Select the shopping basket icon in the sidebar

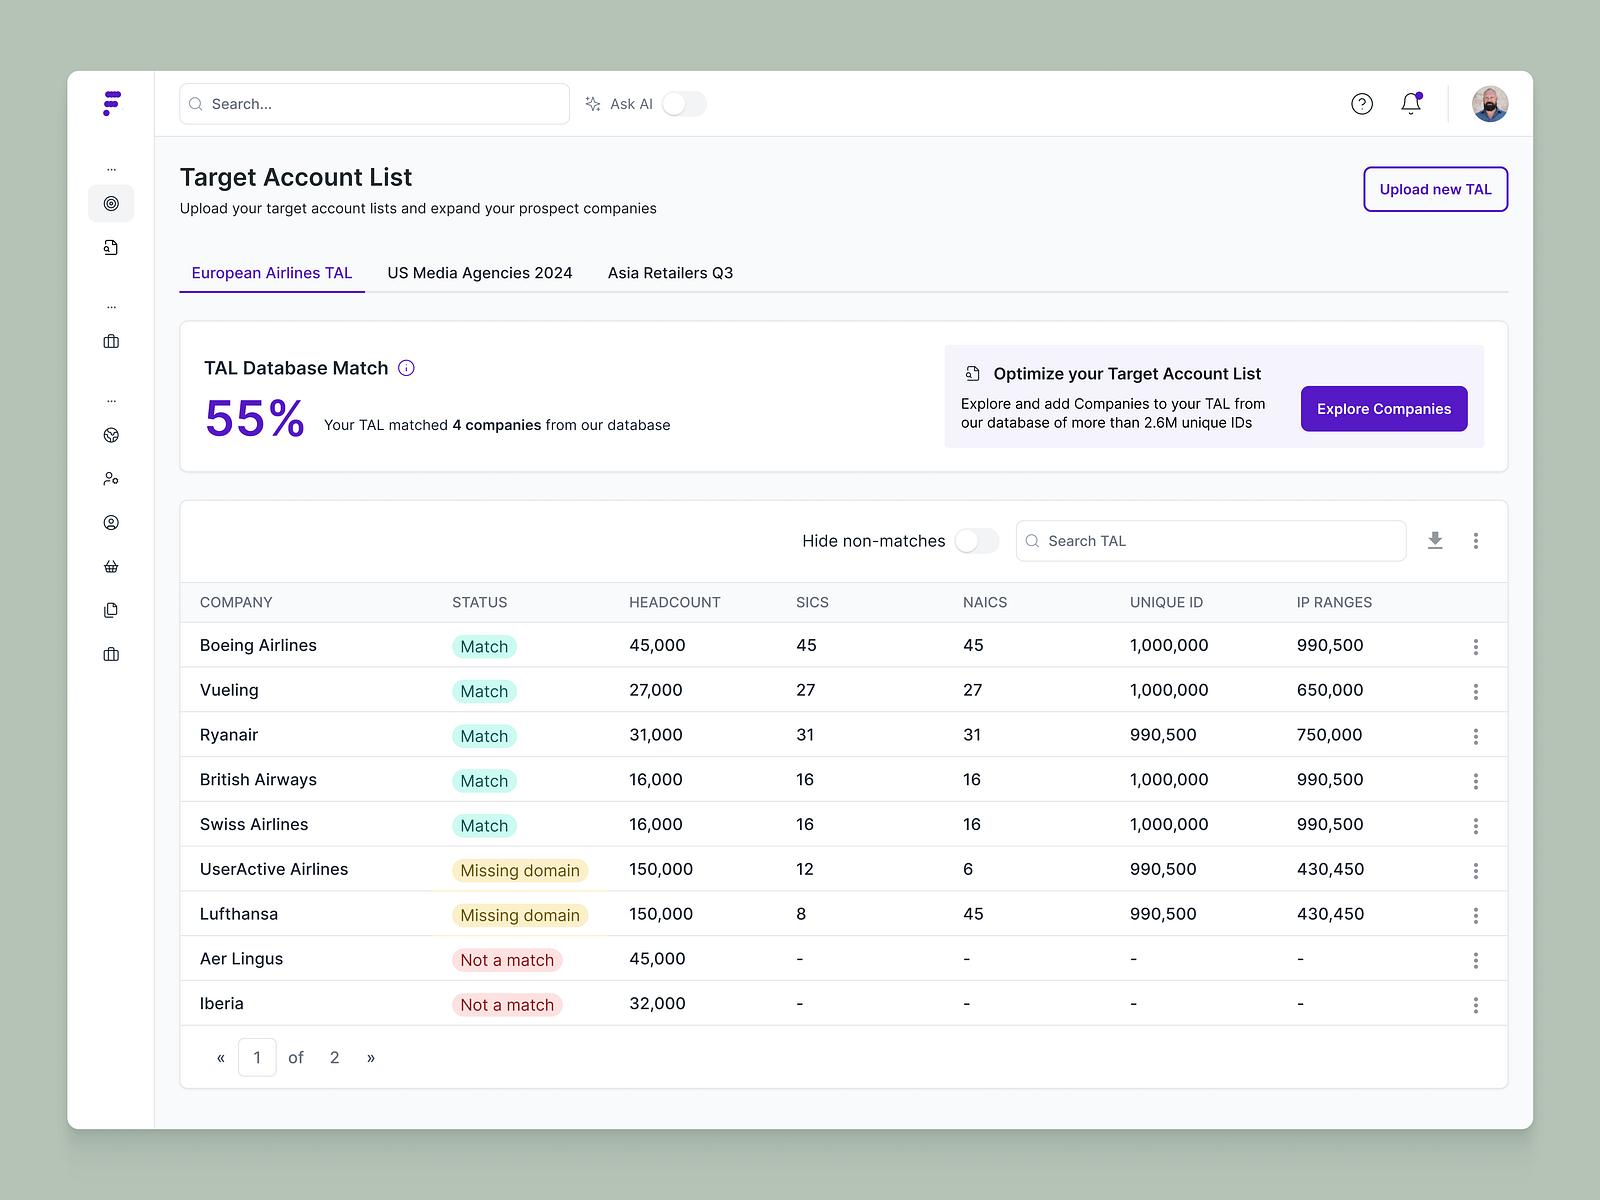click(x=111, y=566)
